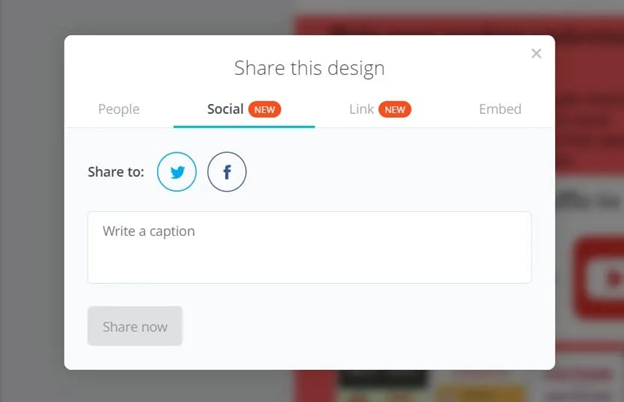The width and height of the screenshot is (624, 402).
Task: Open the Embed tab
Action: [x=500, y=109]
